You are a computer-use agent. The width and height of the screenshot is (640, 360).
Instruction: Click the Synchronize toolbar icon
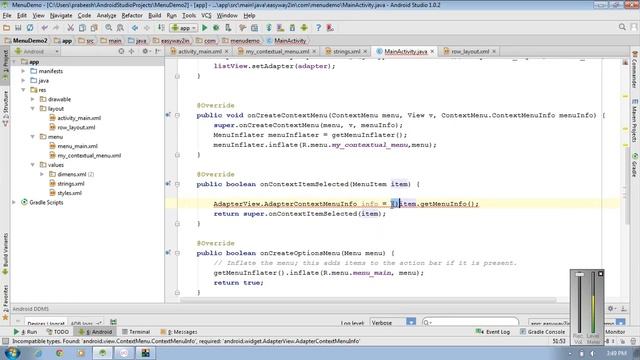pyautogui.click(x=30, y=28)
